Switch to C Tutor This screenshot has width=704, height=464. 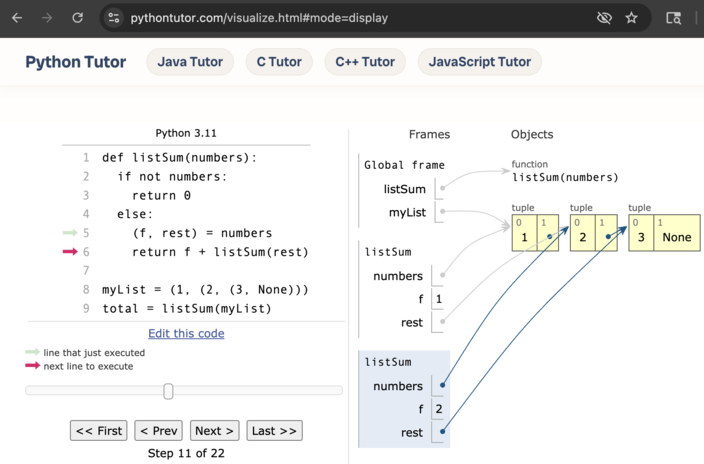(x=279, y=62)
